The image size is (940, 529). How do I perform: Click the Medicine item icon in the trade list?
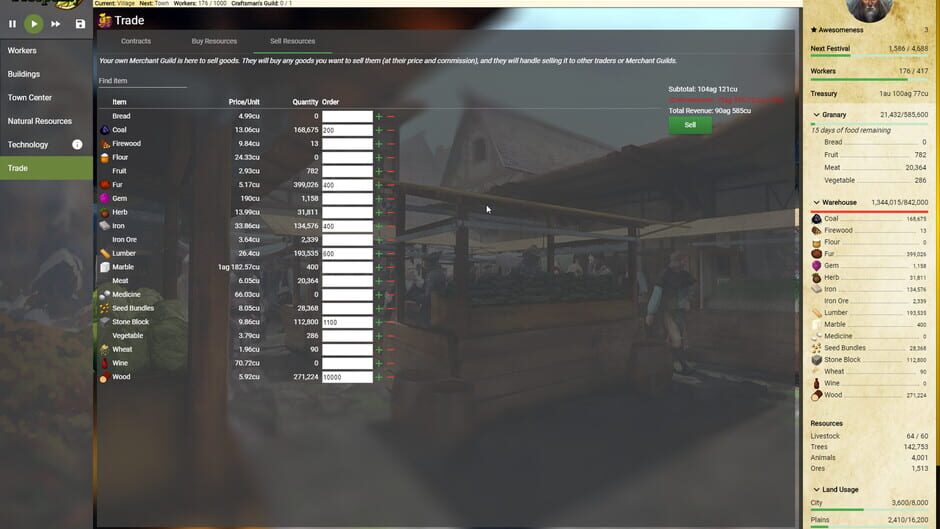coord(105,294)
